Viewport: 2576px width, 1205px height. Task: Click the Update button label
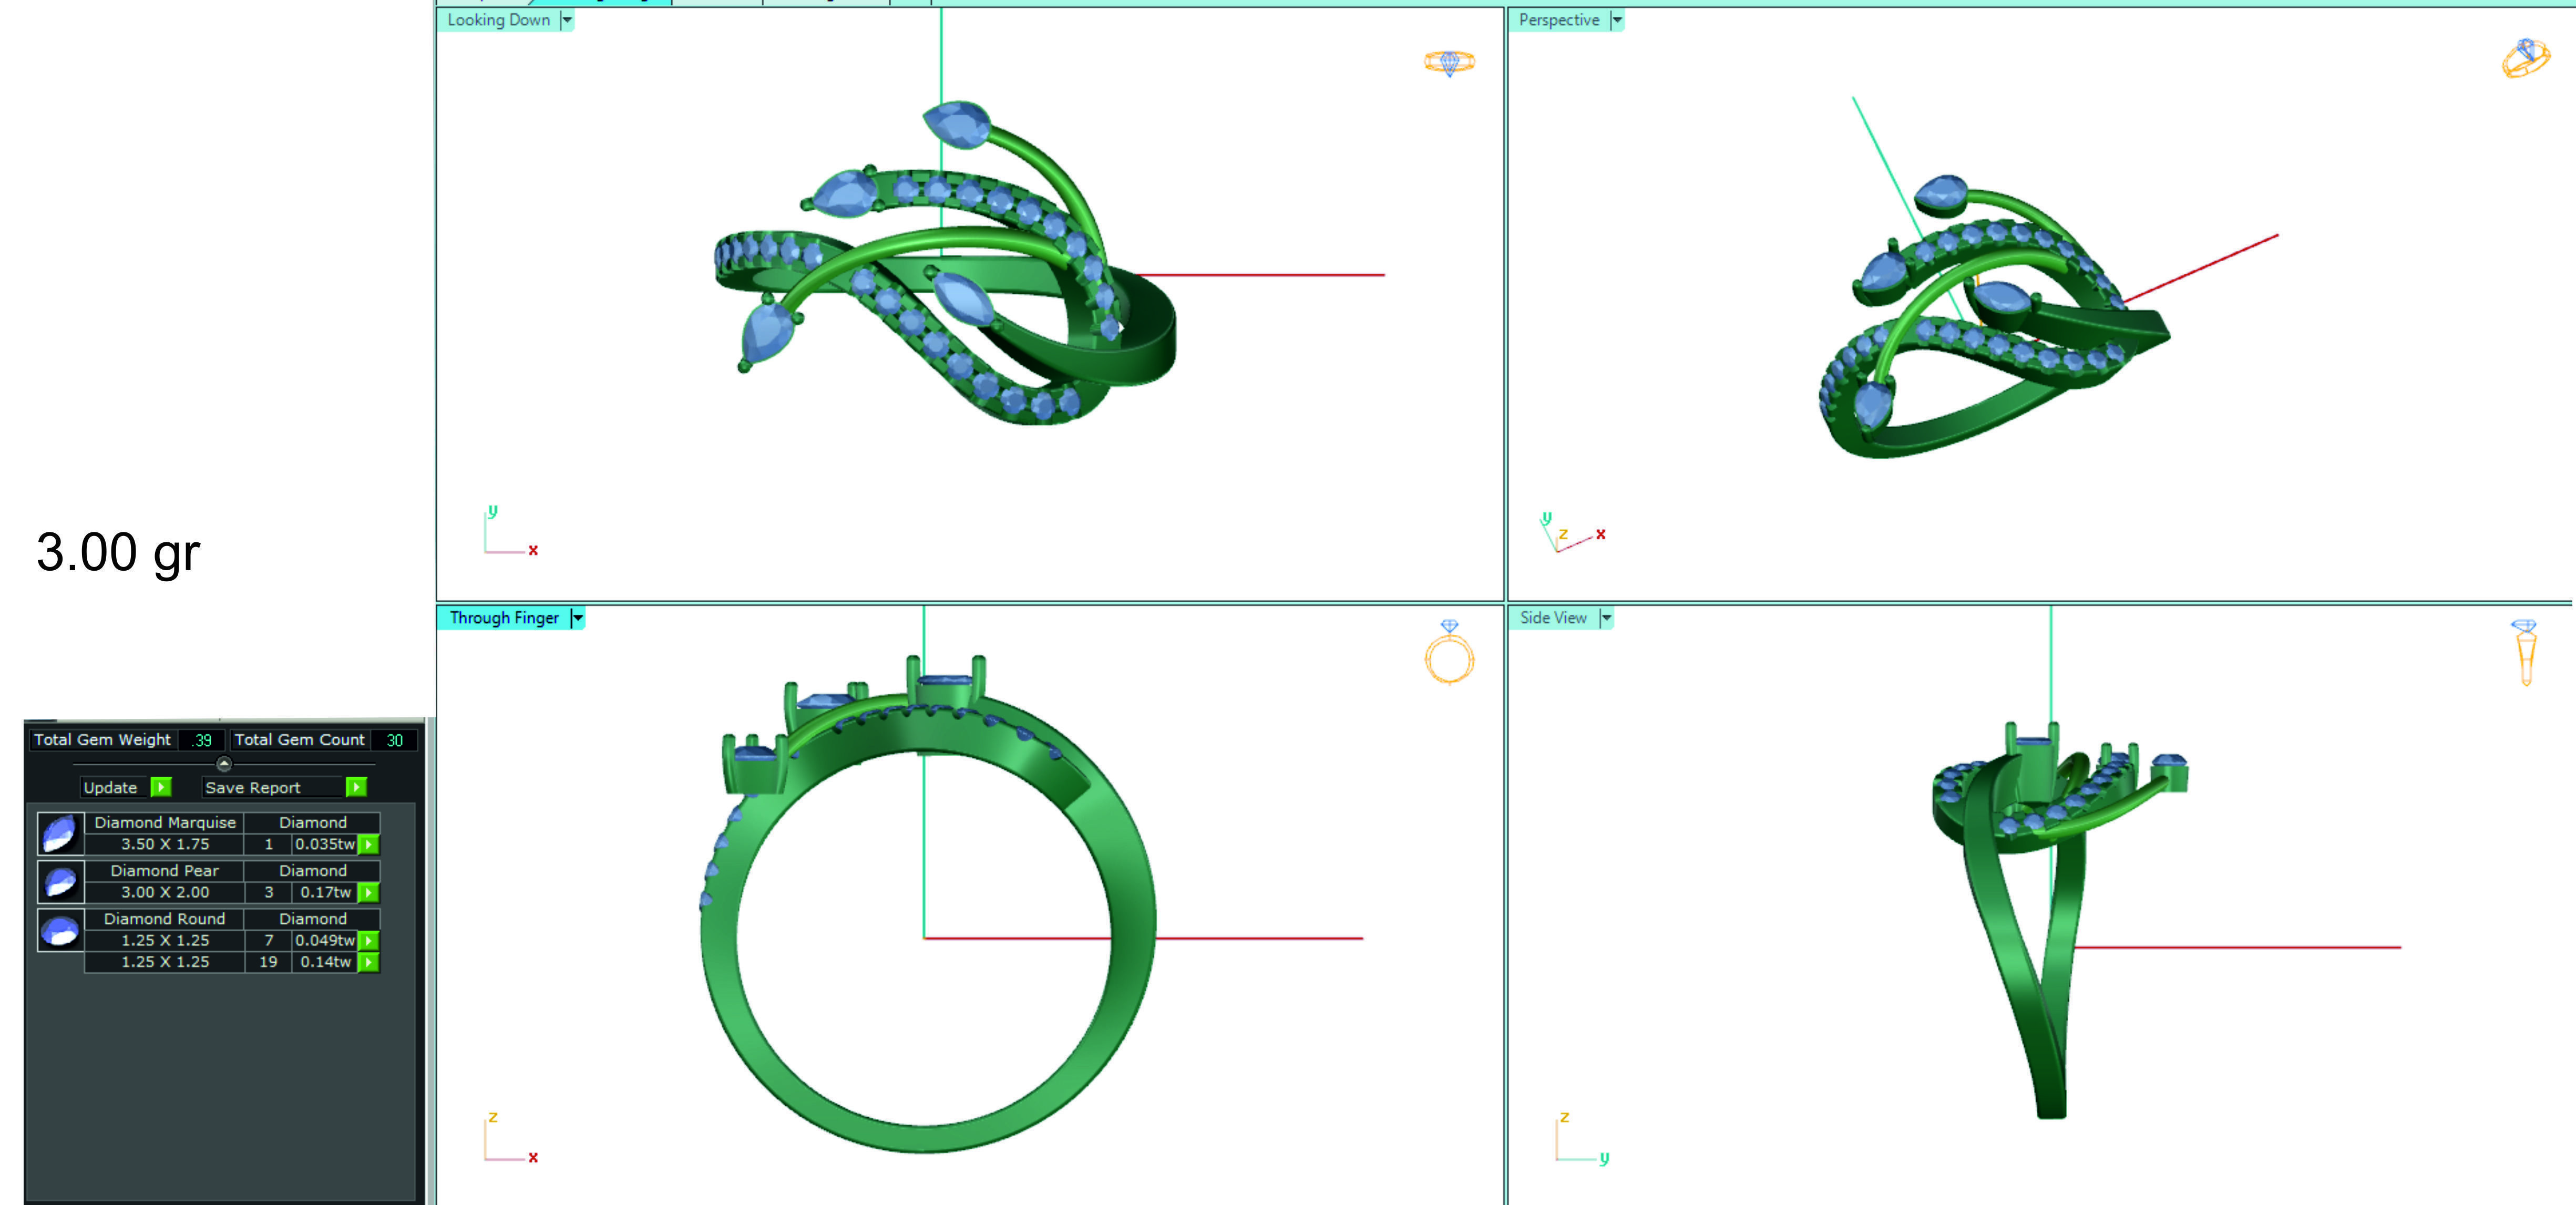[110, 787]
